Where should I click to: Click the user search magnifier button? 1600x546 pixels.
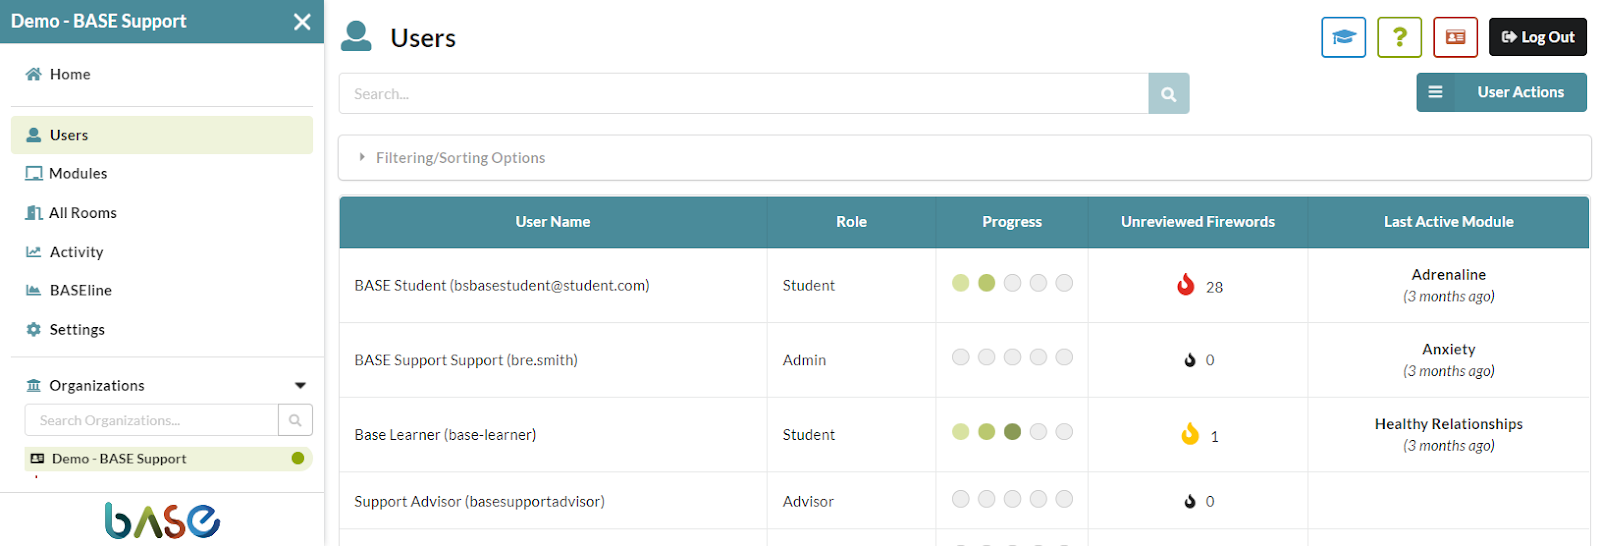[1169, 93]
